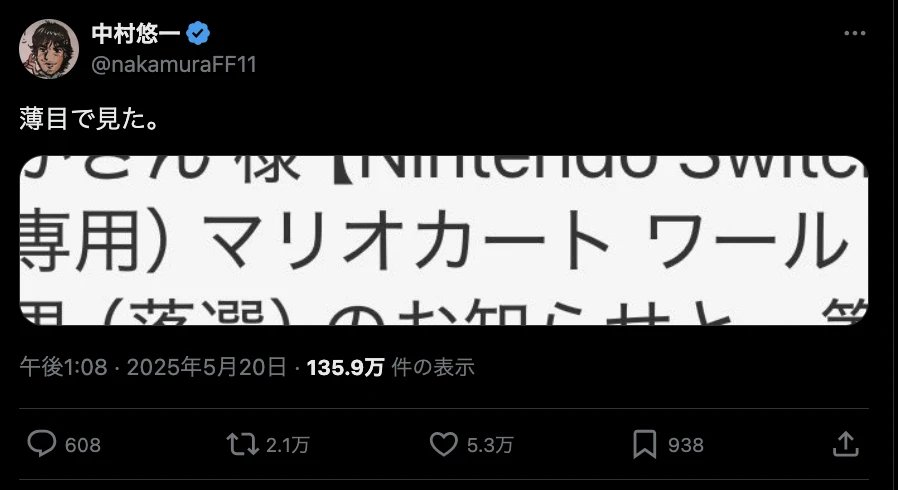Click the reply speech bubble icon

coord(42,445)
